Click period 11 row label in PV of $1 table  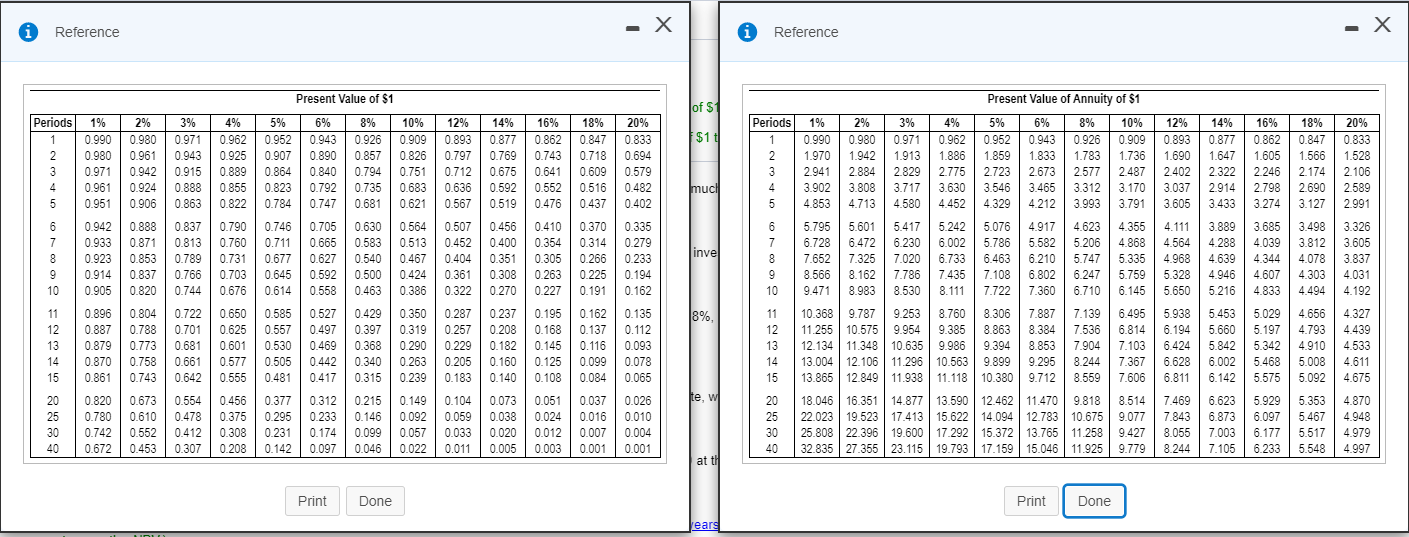[x=52, y=314]
